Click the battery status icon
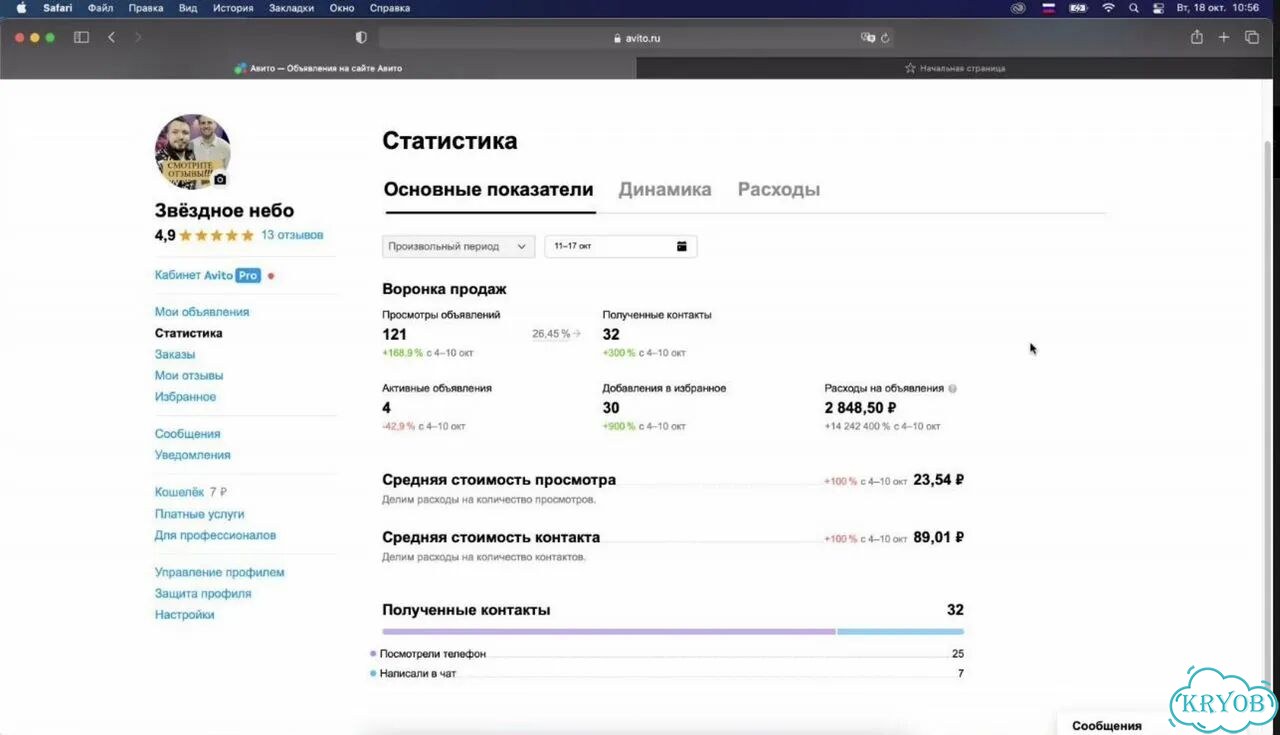 pyautogui.click(x=1078, y=8)
